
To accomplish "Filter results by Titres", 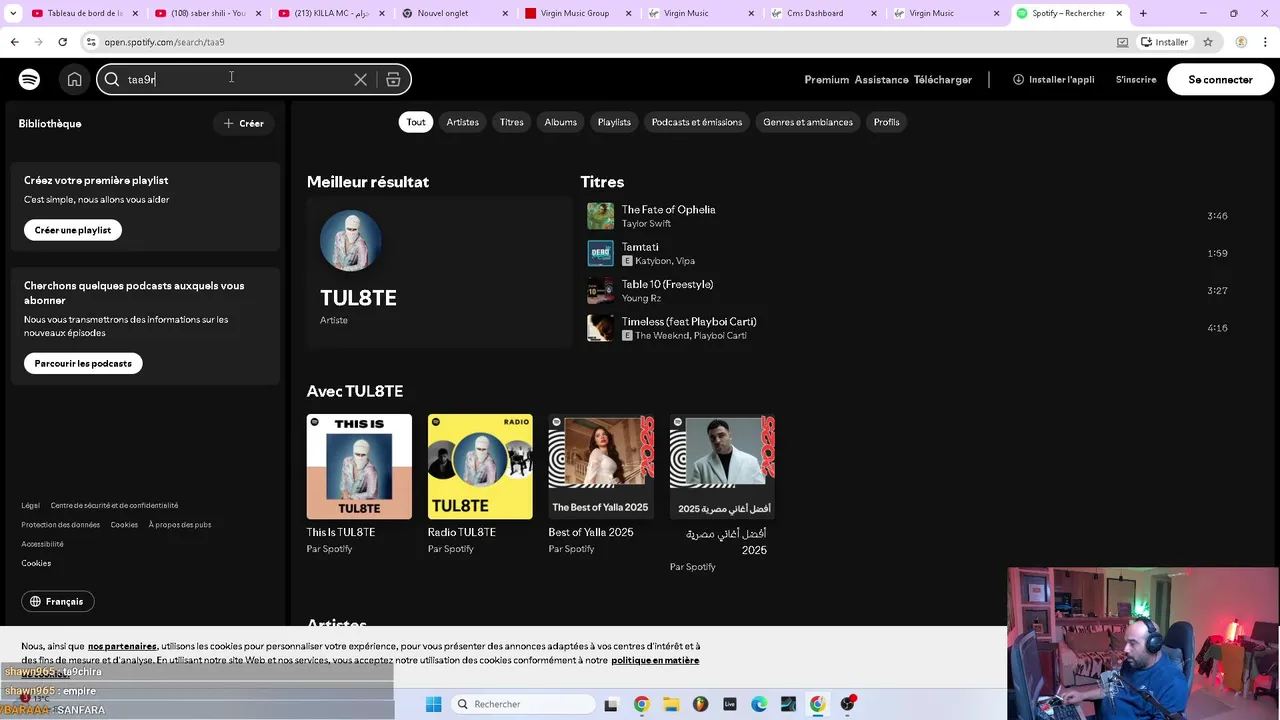I will [512, 122].
